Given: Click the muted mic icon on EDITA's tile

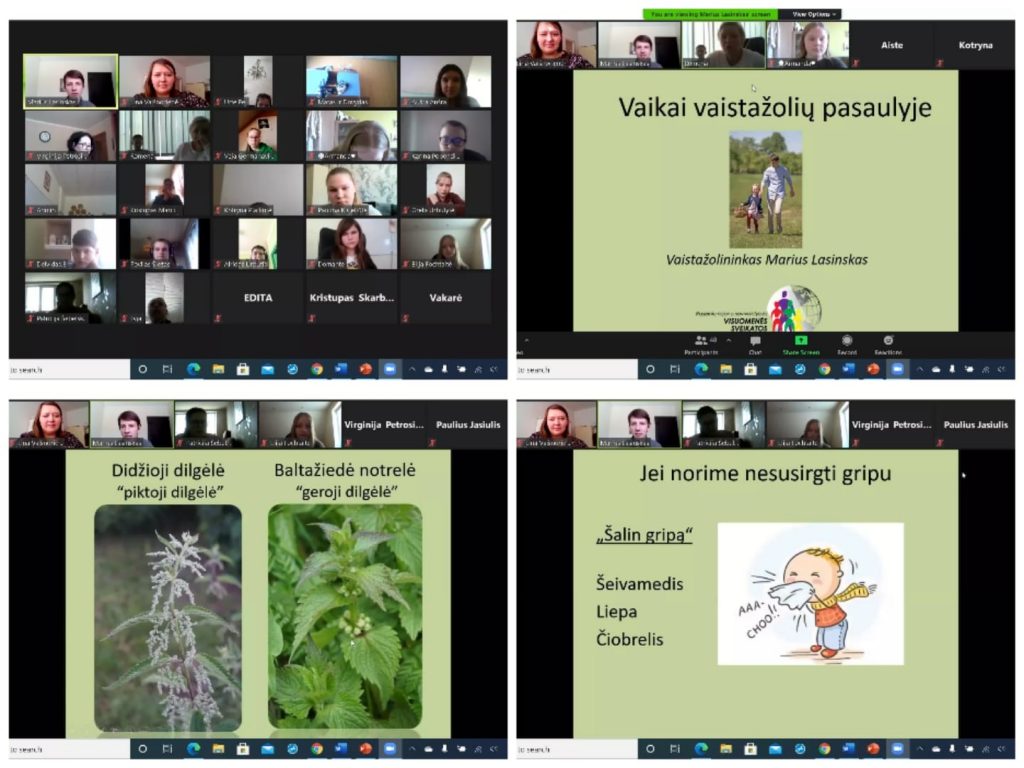Looking at the screenshot, I should pos(218,319).
